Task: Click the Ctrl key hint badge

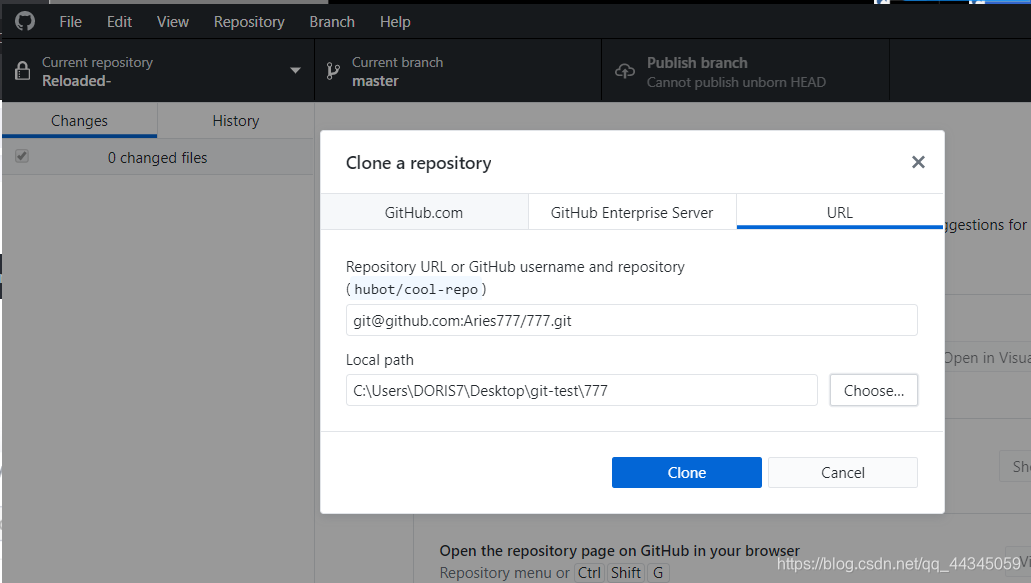Action: click(x=589, y=572)
